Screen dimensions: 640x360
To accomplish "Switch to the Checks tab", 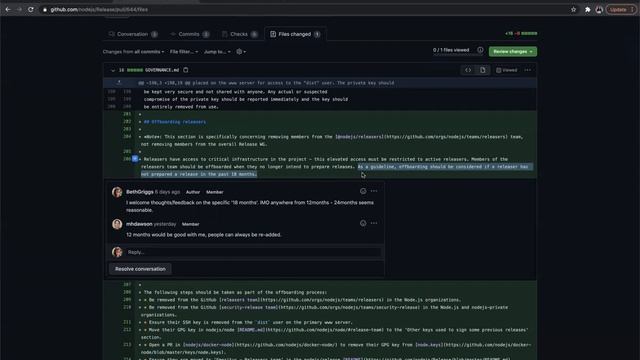I will (x=240, y=34).
